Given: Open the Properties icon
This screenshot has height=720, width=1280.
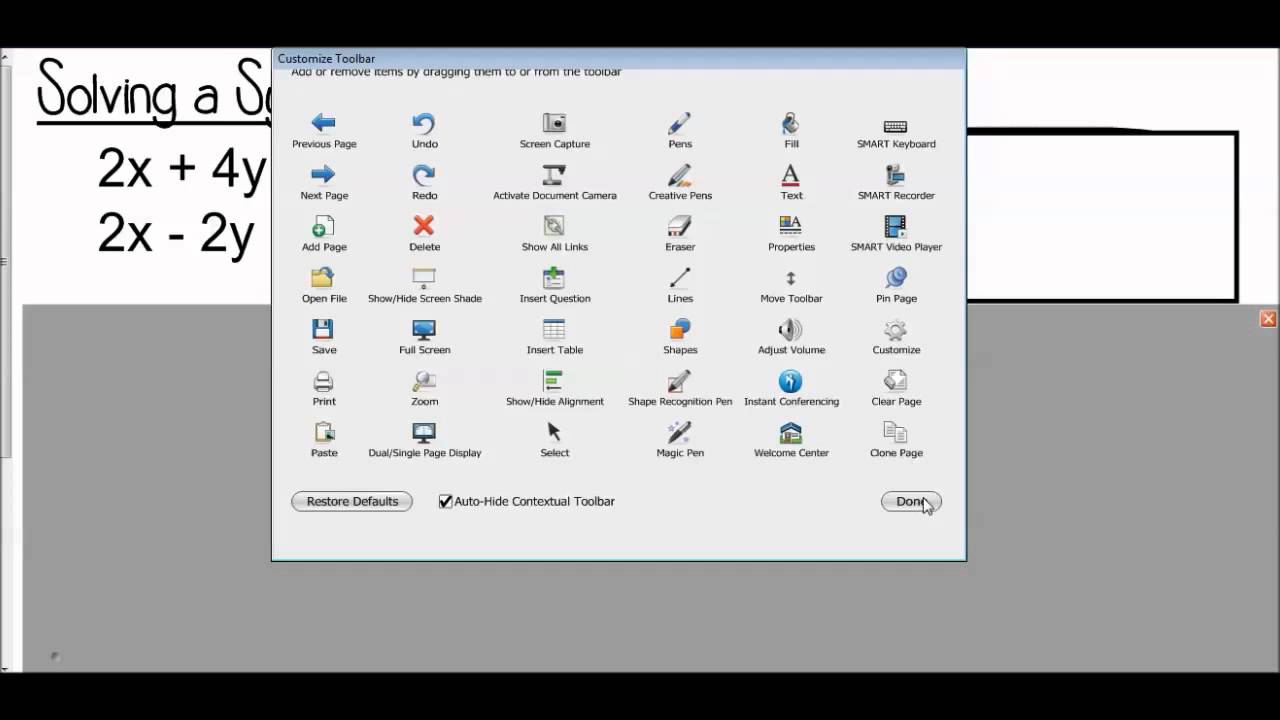Looking at the screenshot, I should (791, 226).
